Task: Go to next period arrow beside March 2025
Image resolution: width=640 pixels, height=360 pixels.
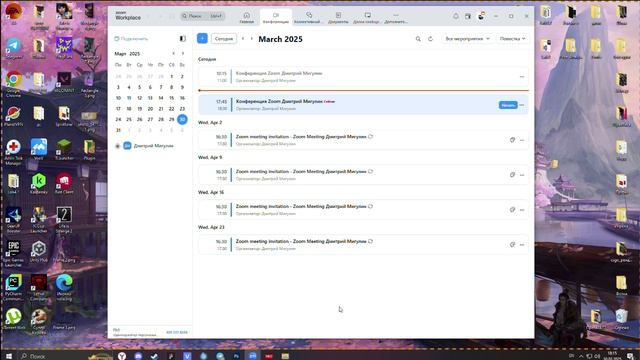Action: tap(251, 39)
